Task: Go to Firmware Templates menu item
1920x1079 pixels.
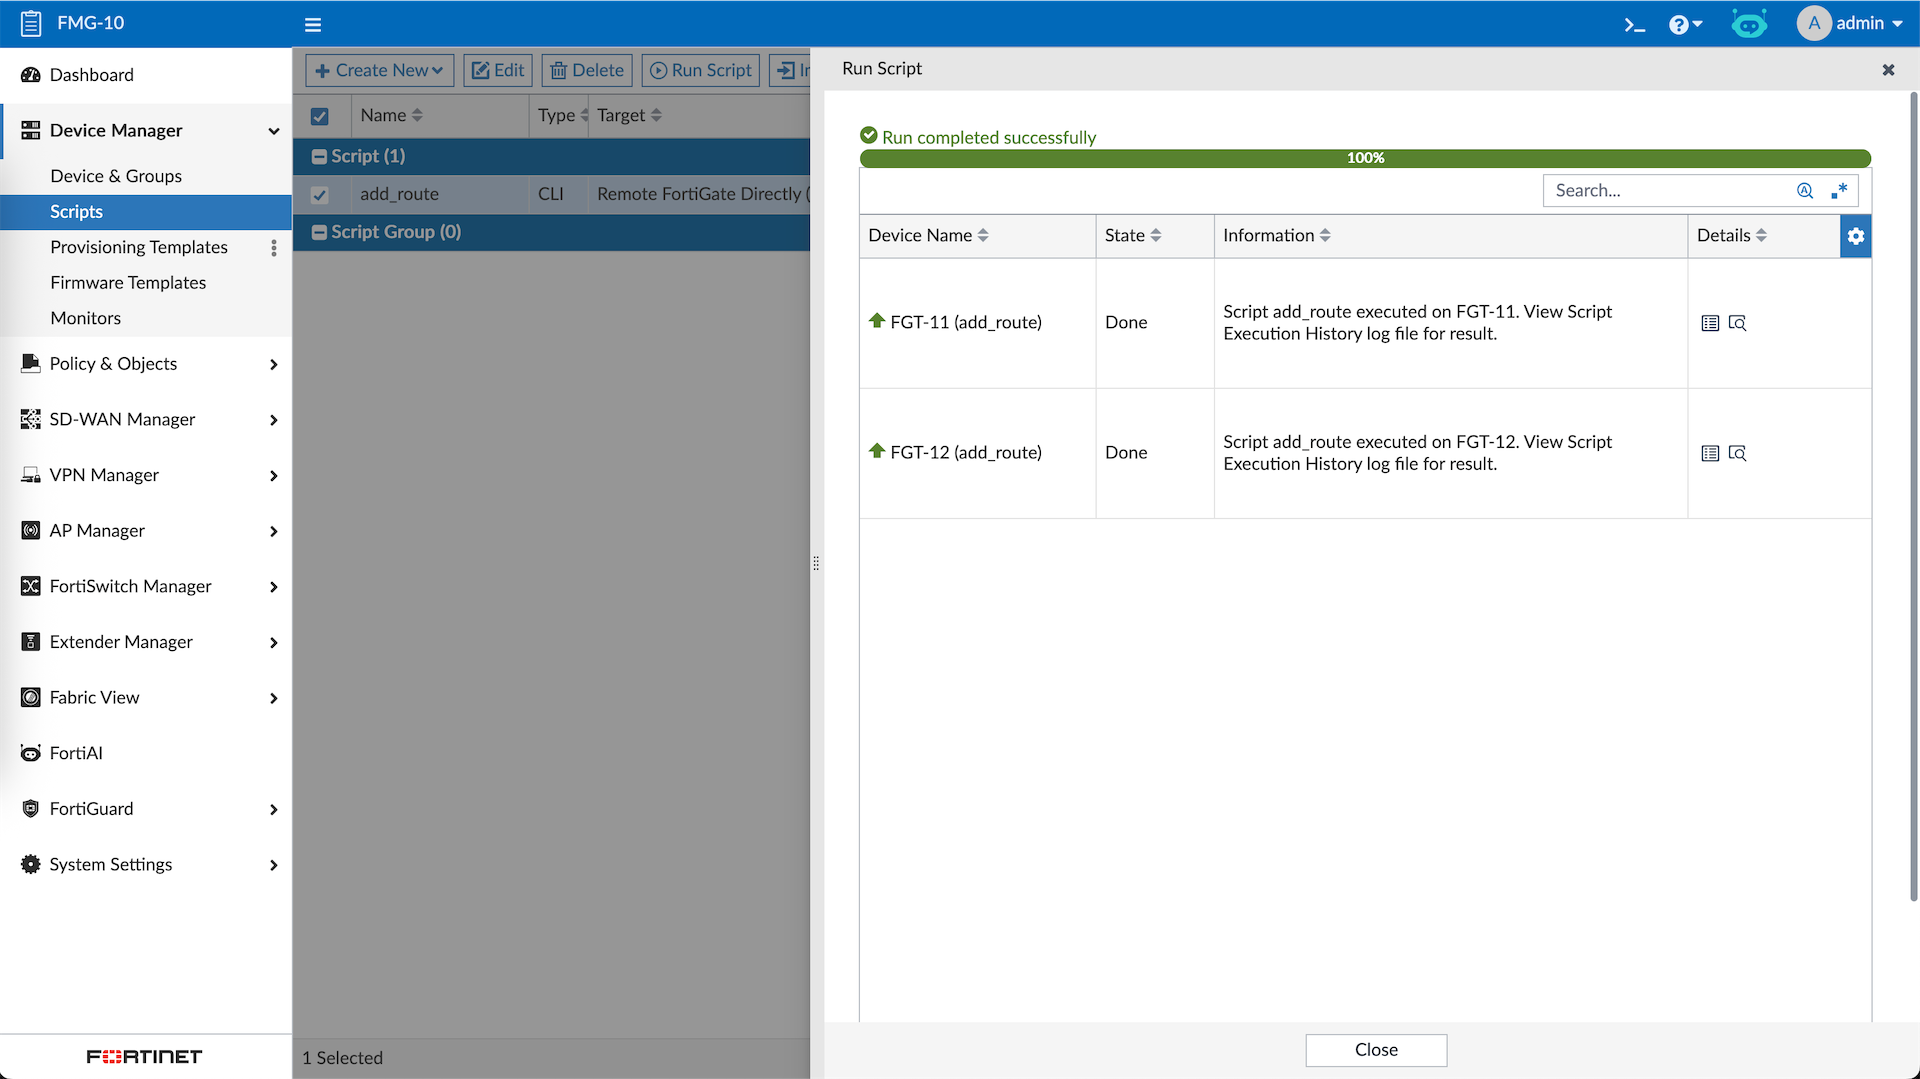Action: (128, 283)
